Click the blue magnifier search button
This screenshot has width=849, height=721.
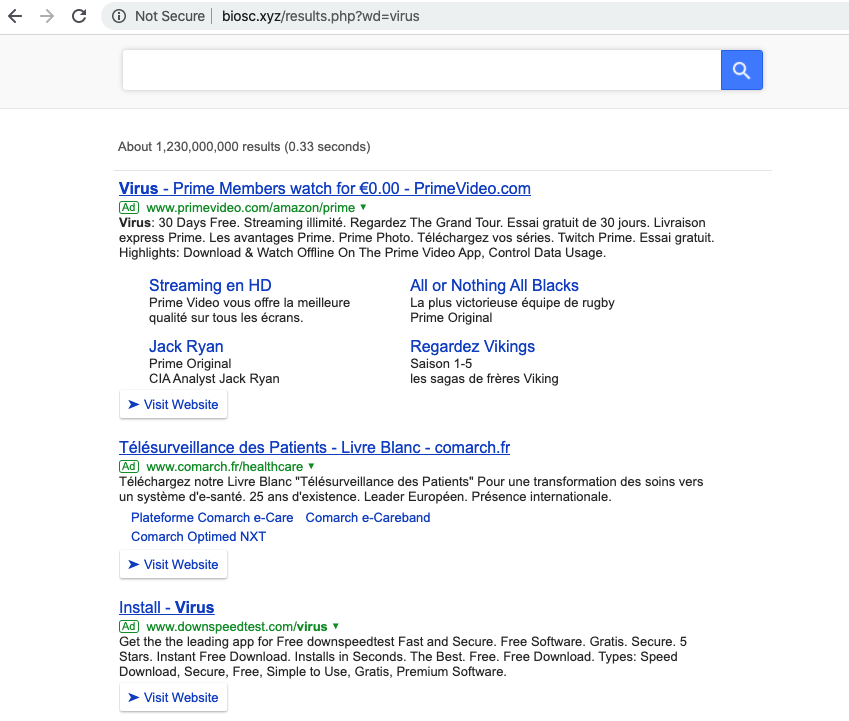point(741,70)
